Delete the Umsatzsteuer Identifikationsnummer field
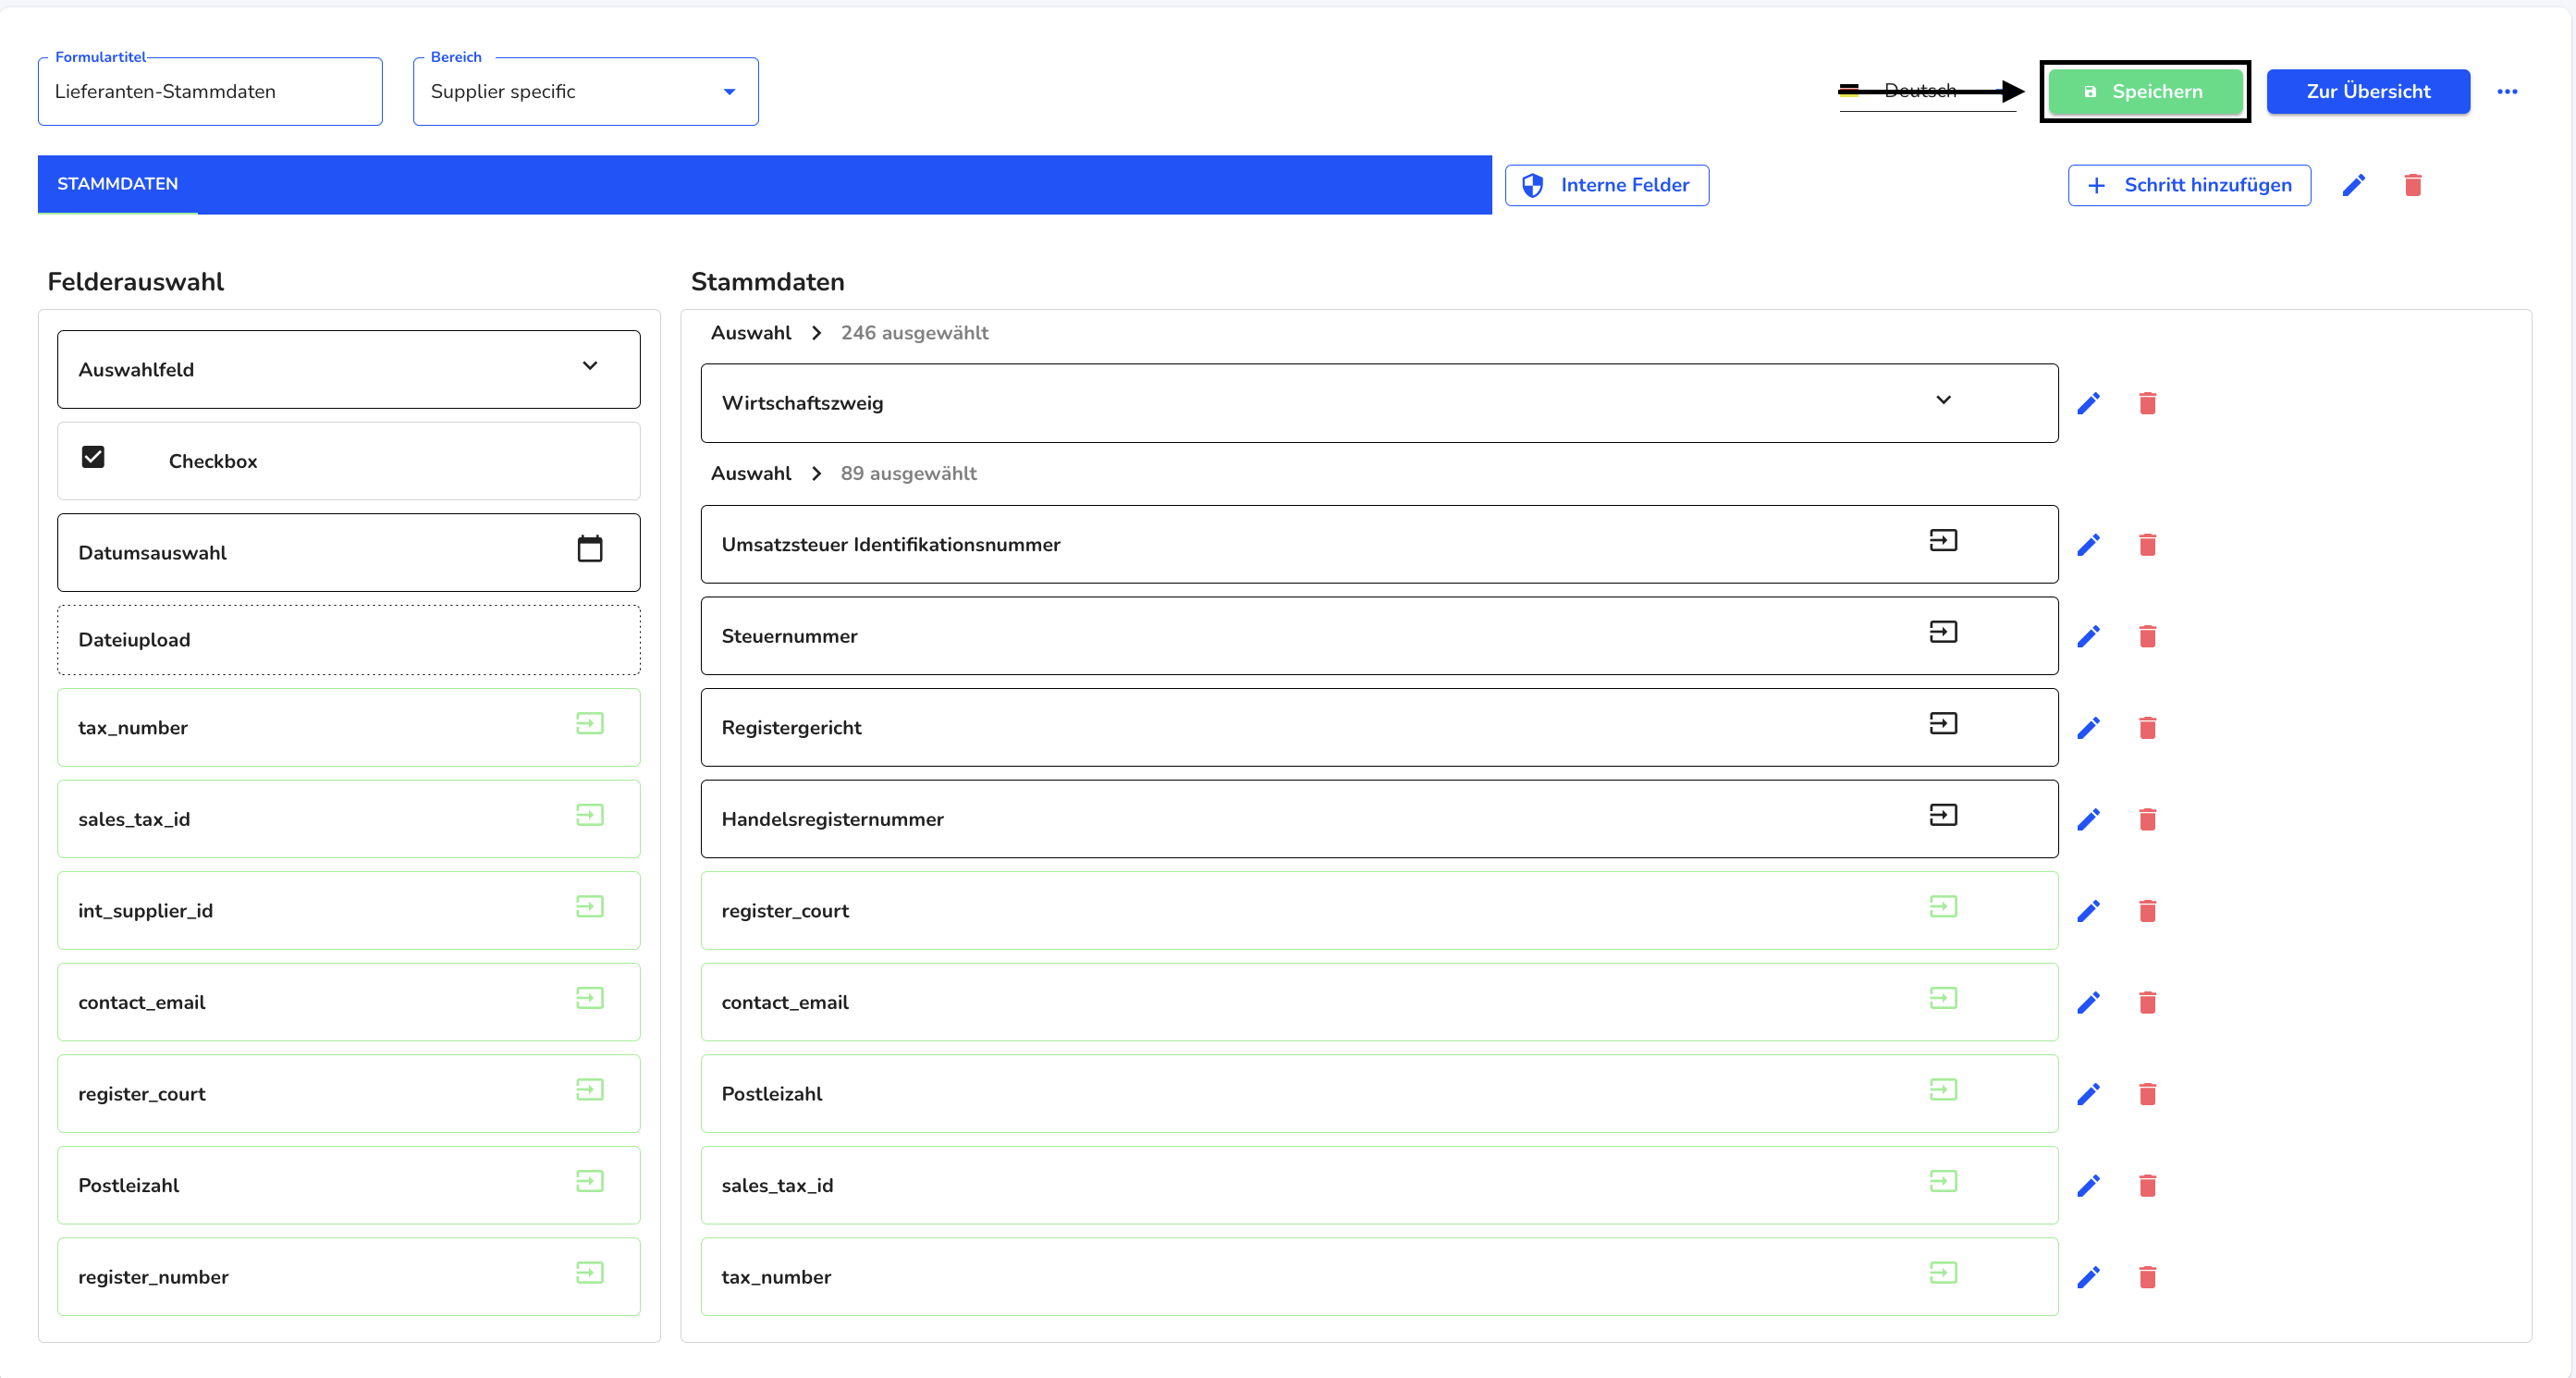This screenshot has width=2576, height=1378. click(2147, 545)
